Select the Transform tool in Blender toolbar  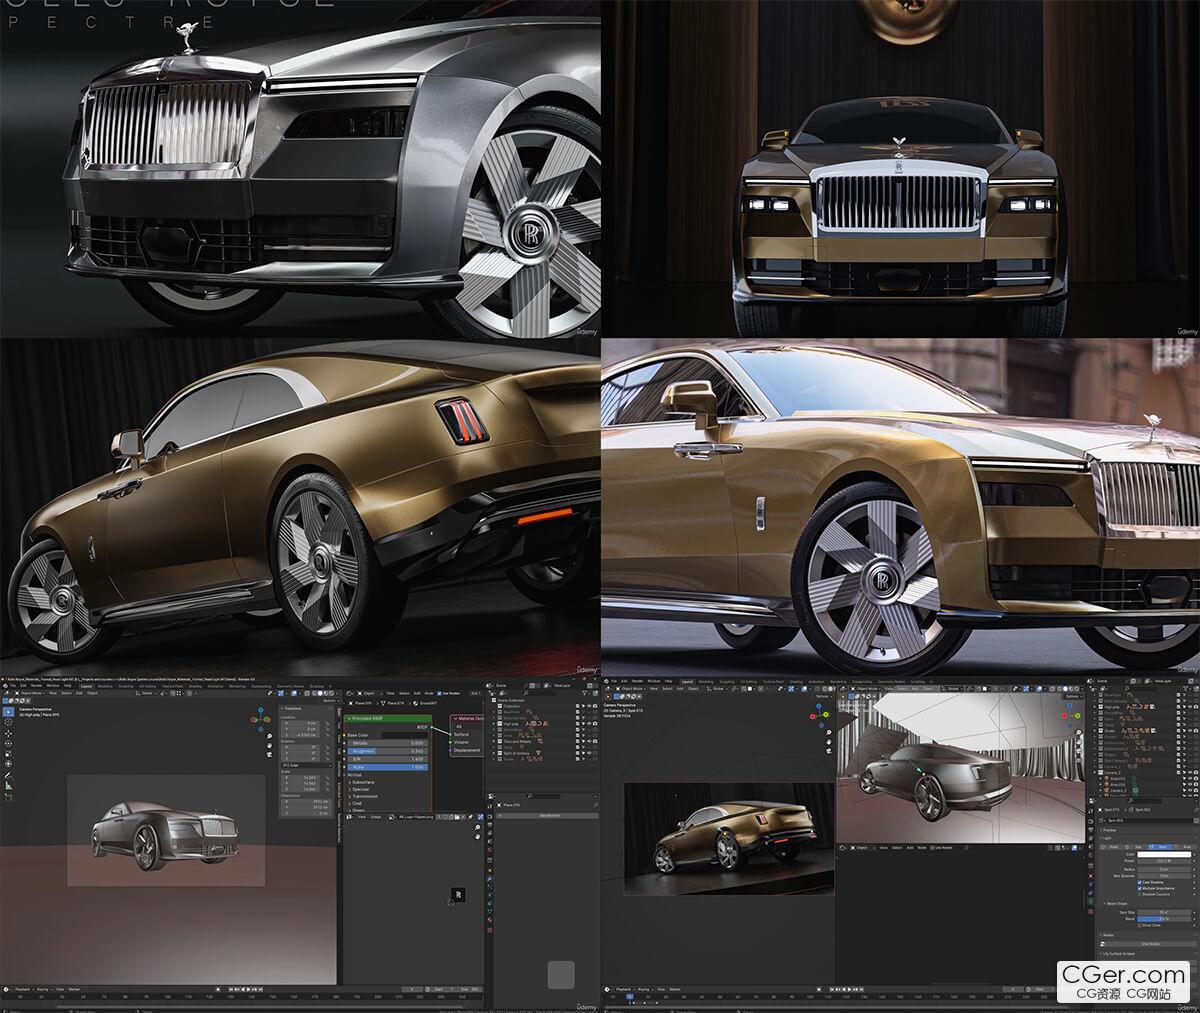point(8,764)
